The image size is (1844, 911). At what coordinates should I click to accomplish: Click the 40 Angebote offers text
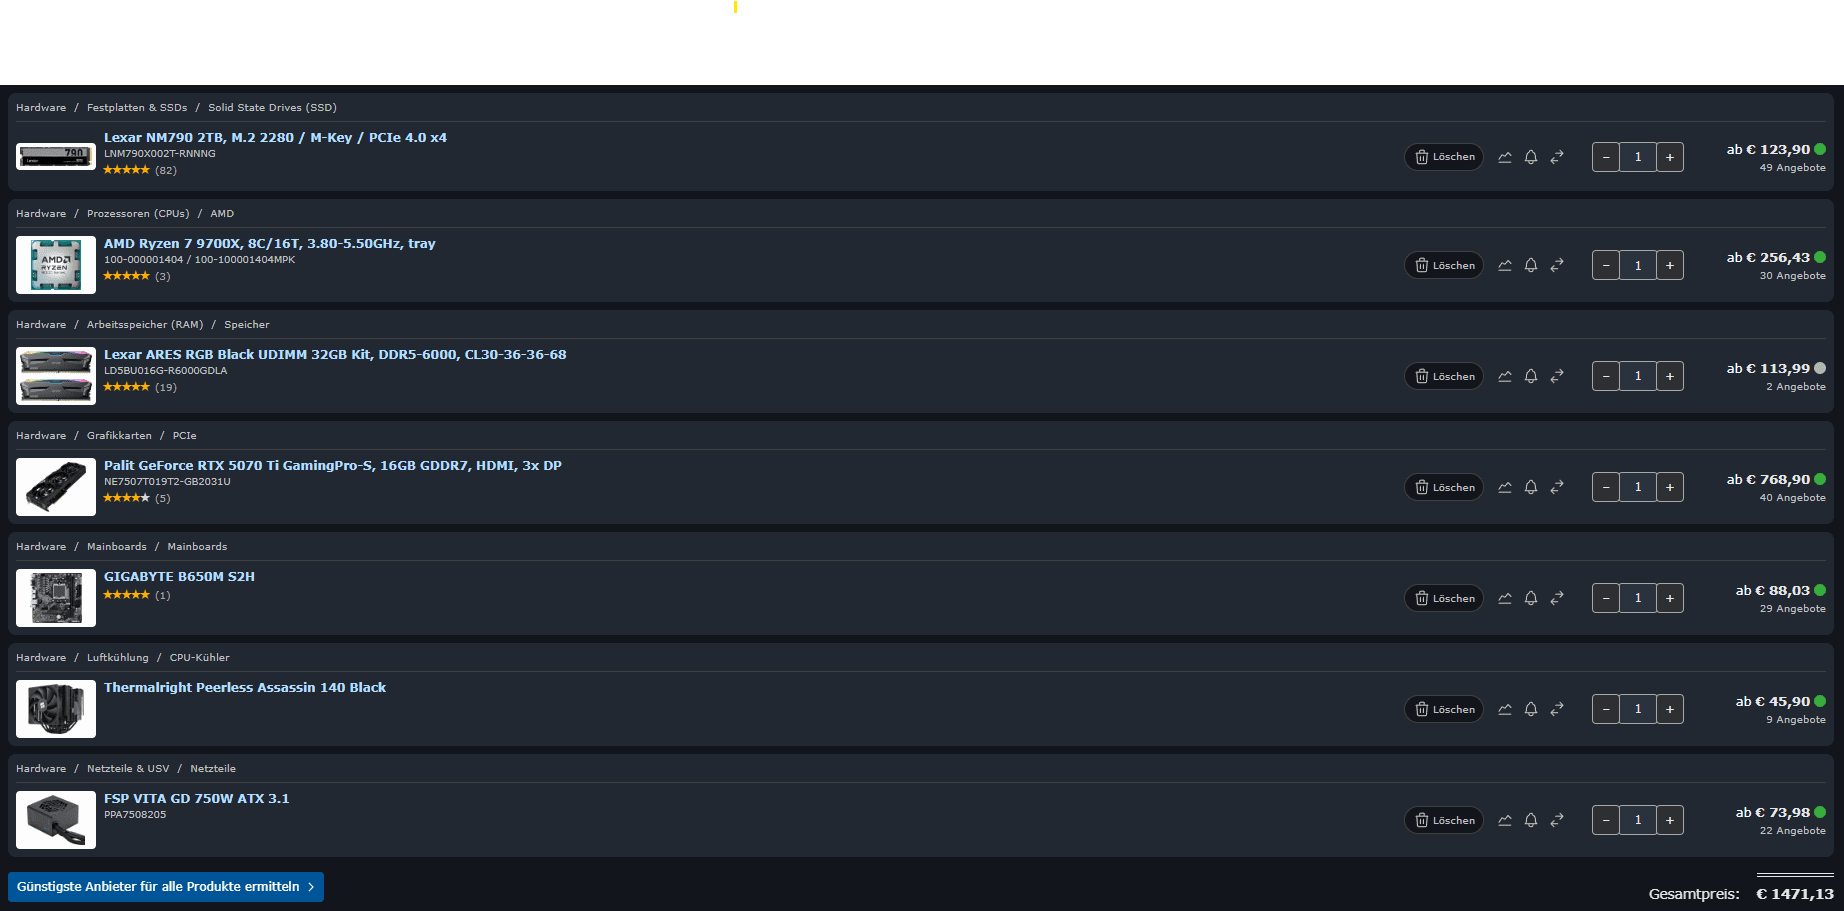(x=1792, y=498)
